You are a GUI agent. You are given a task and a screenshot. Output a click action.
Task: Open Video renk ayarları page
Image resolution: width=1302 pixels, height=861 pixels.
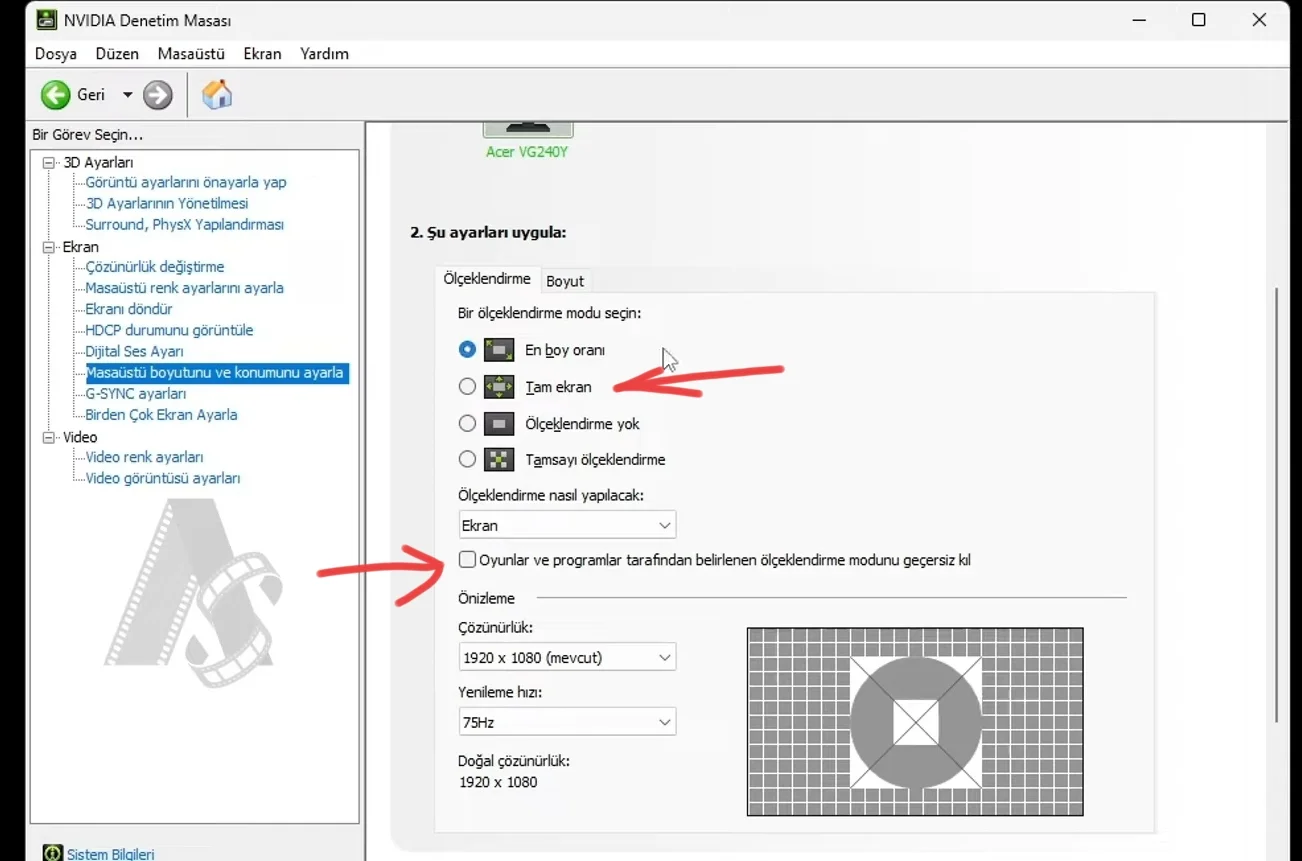coord(144,457)
